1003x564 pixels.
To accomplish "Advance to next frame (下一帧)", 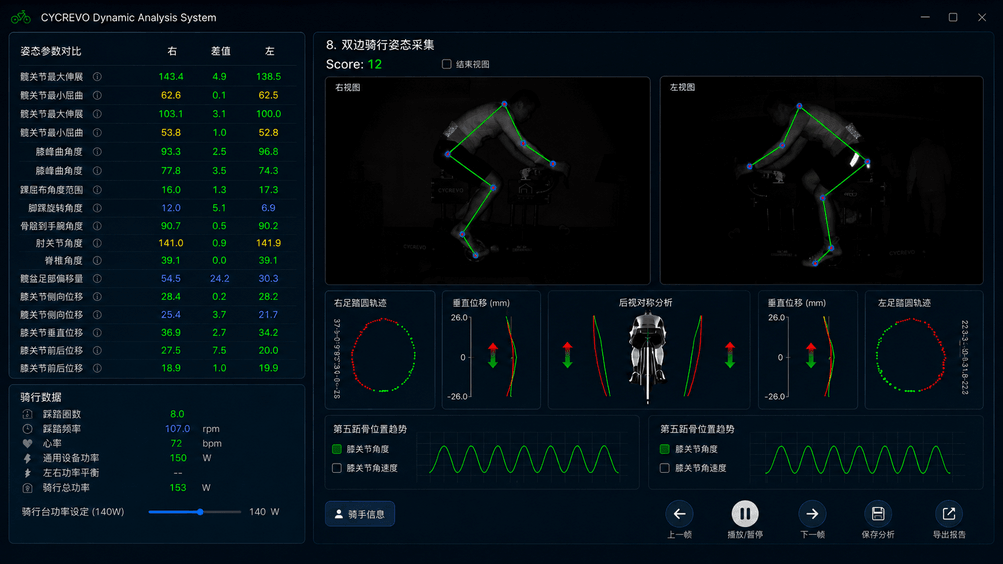I will click(812, 514).
